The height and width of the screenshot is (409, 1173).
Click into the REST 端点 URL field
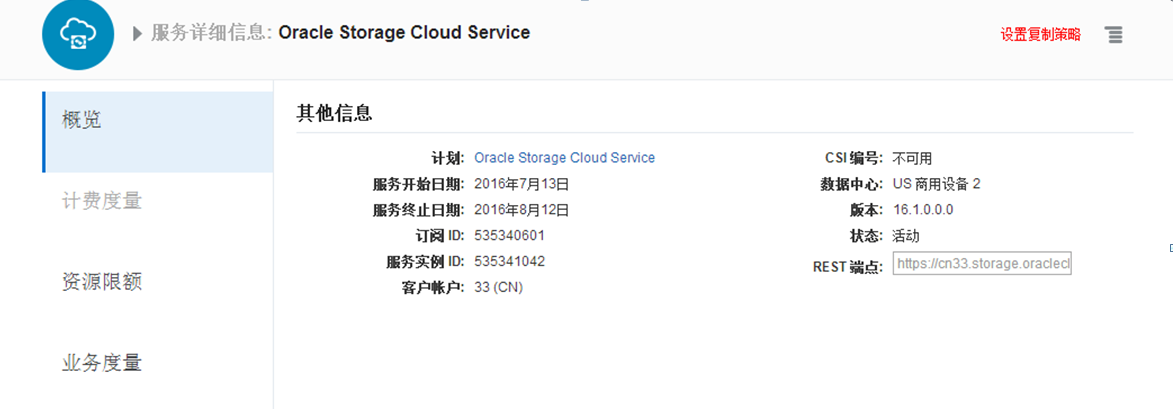pos(981,264)
